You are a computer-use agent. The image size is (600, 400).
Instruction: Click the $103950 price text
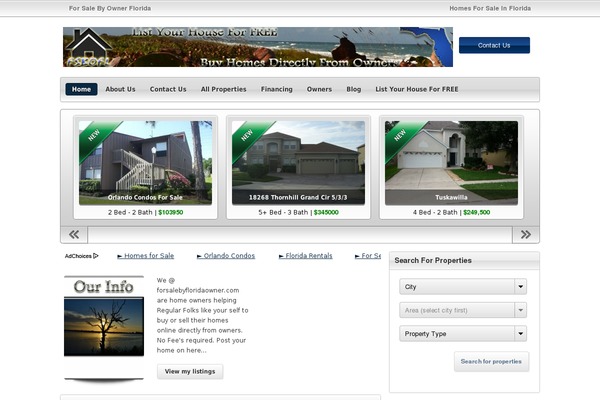171,212
